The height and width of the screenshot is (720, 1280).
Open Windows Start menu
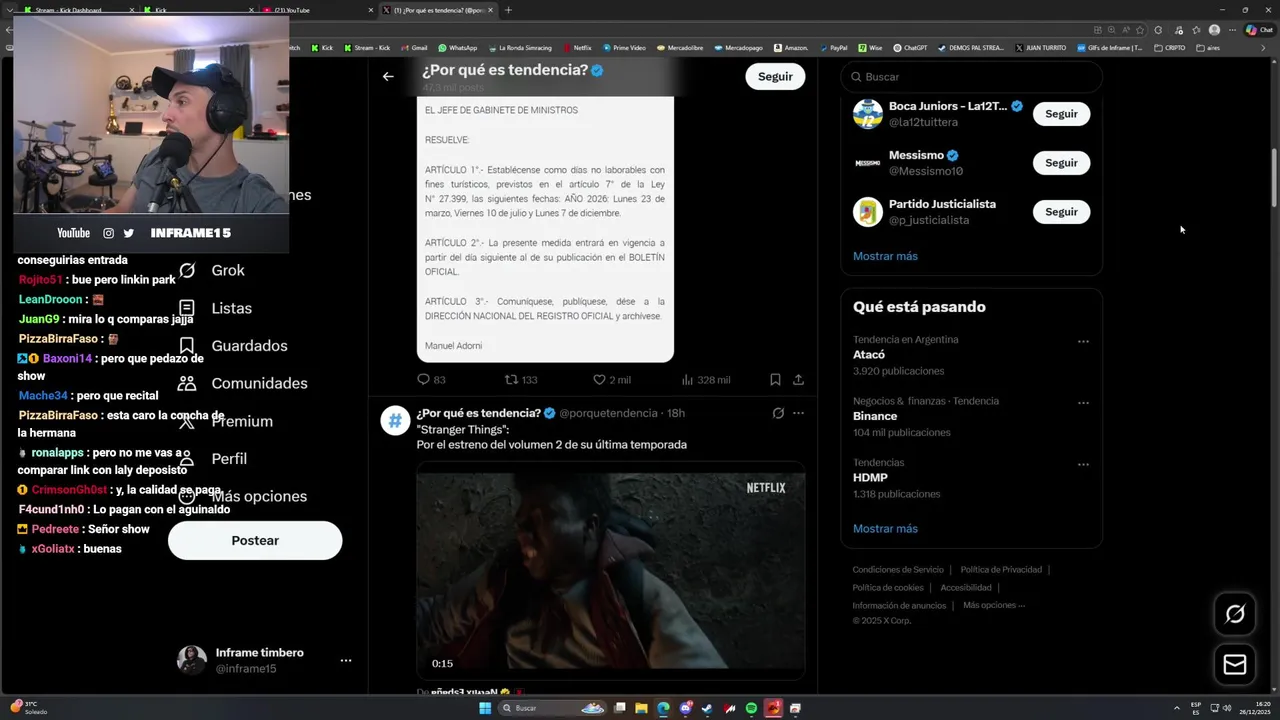tap(485, 708)
